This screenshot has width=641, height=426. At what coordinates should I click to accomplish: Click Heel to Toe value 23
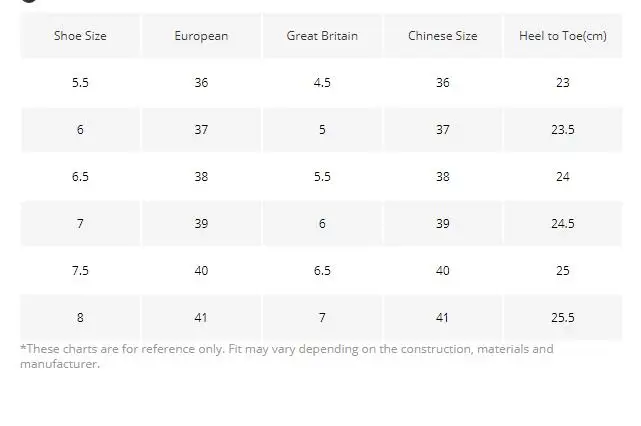point(563,83)
